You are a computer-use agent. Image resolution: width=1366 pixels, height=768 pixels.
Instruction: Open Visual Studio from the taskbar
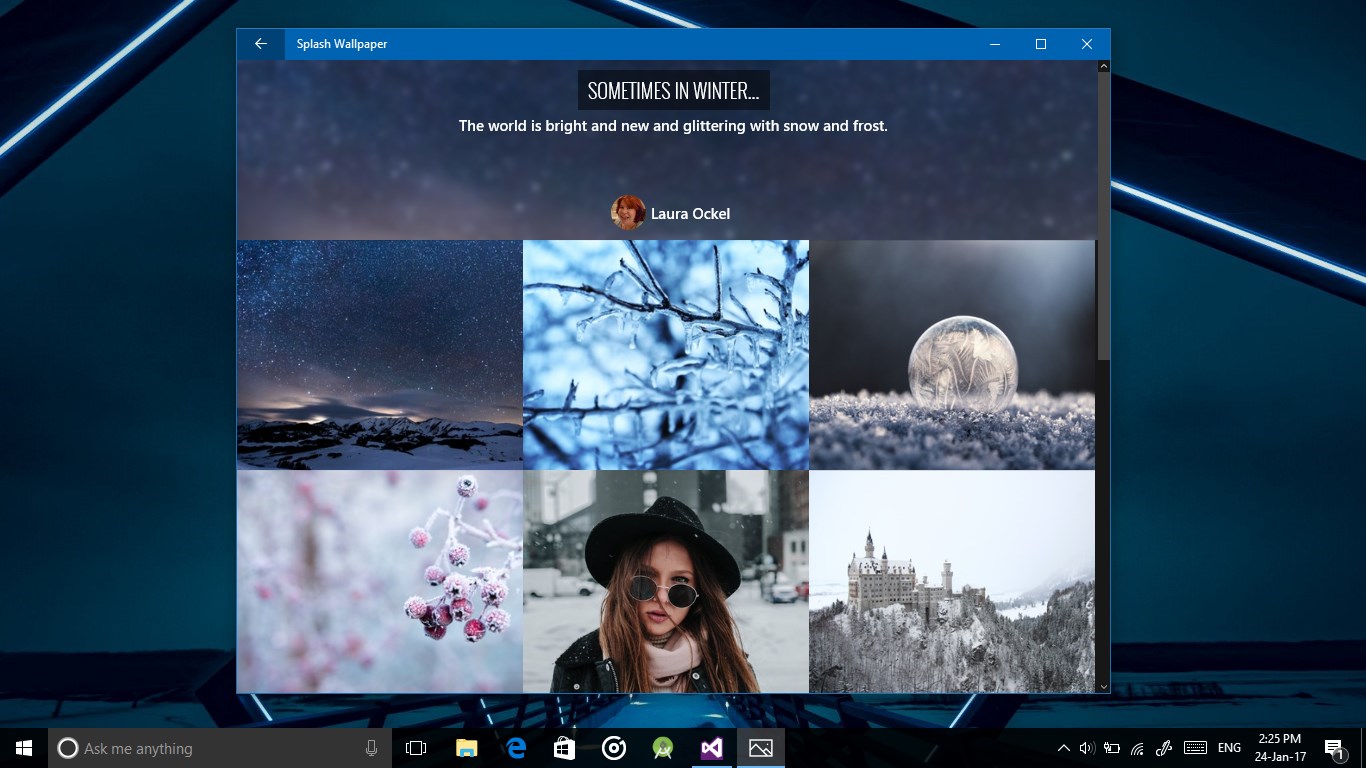711,748
